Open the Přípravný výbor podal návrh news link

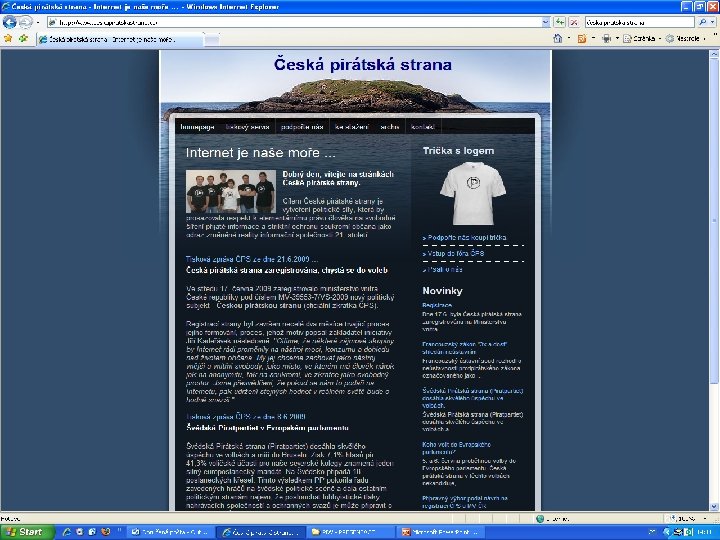point(465,502)
